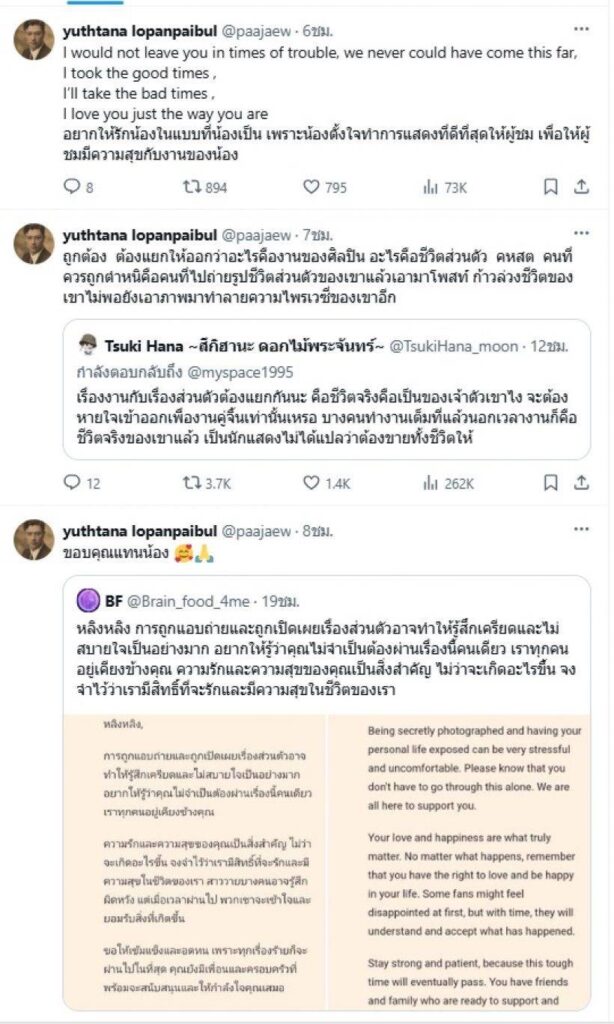
Task: Bookmark the second tweet
Action: click(x=550, y=483)
